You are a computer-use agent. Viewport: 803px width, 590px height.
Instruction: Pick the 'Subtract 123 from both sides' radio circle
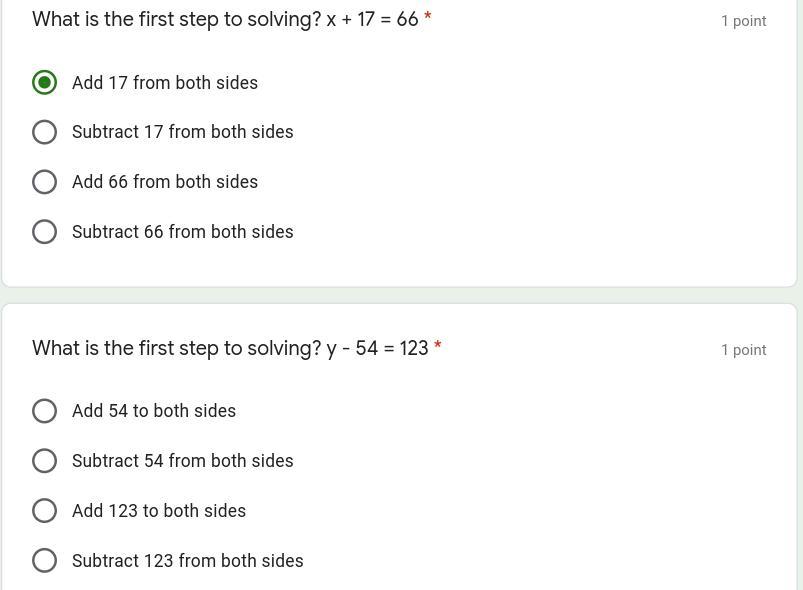click(x=44, y=561)
